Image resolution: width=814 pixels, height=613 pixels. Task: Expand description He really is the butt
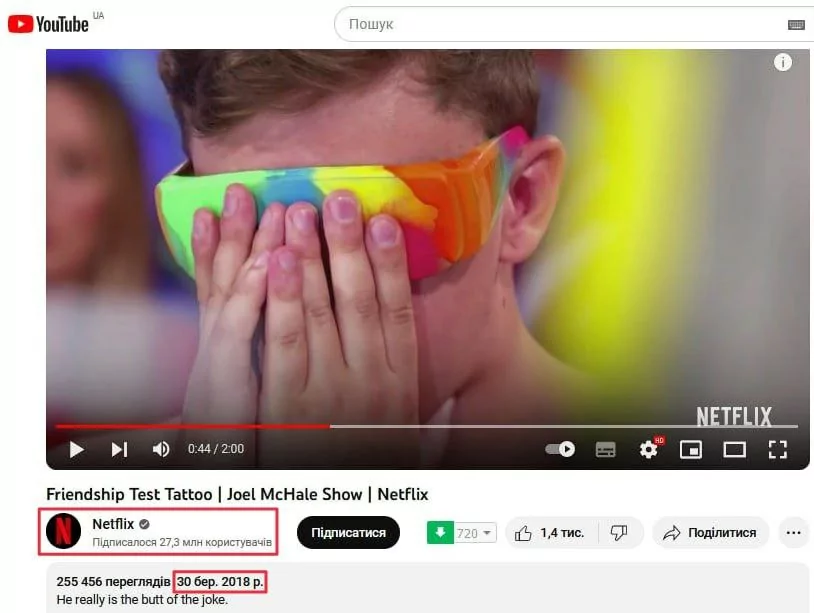point(142,600)
